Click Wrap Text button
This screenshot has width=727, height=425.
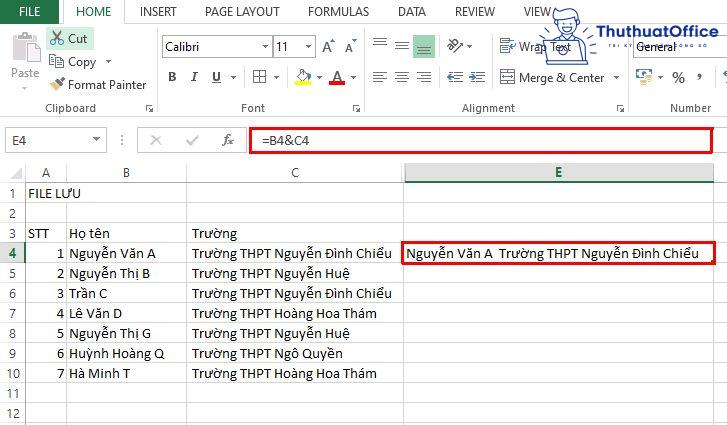click(x=535, y=46)
